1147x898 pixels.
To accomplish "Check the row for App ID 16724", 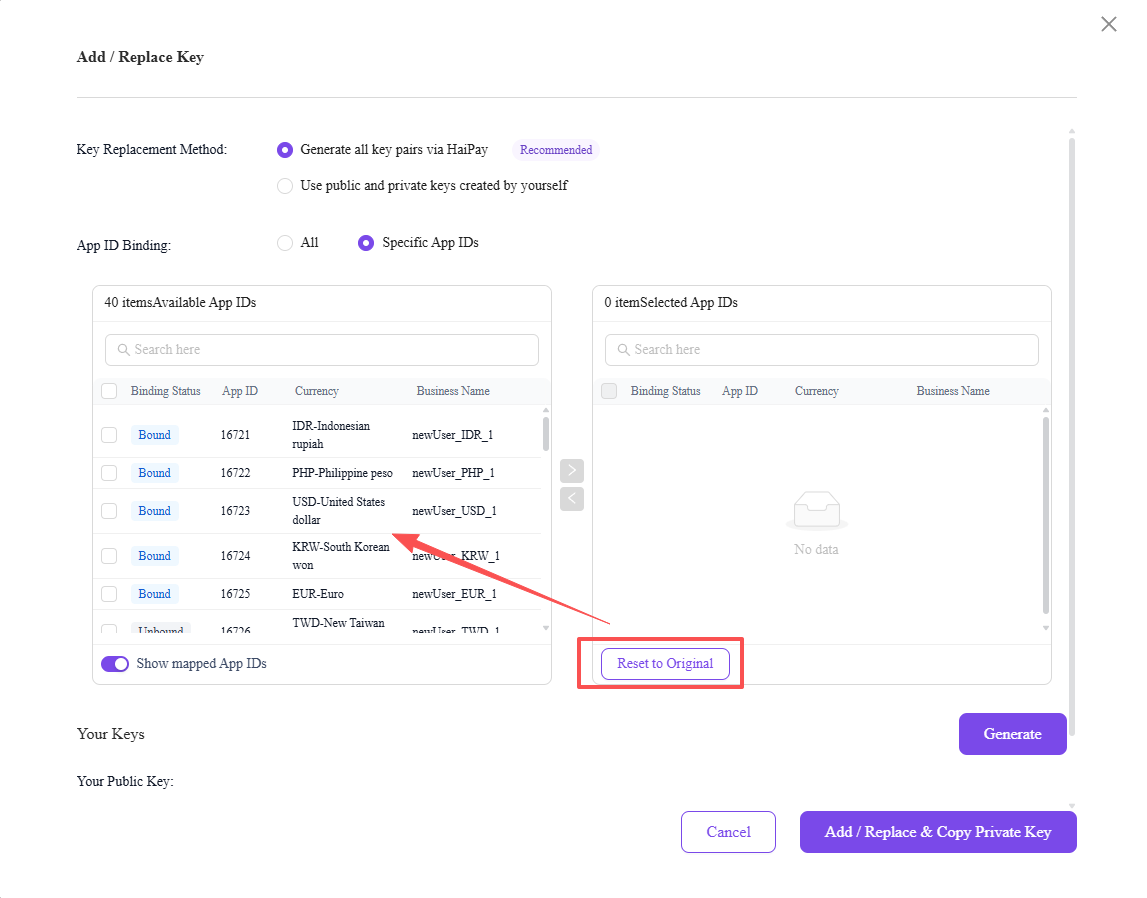I will [x=109, y=556].
